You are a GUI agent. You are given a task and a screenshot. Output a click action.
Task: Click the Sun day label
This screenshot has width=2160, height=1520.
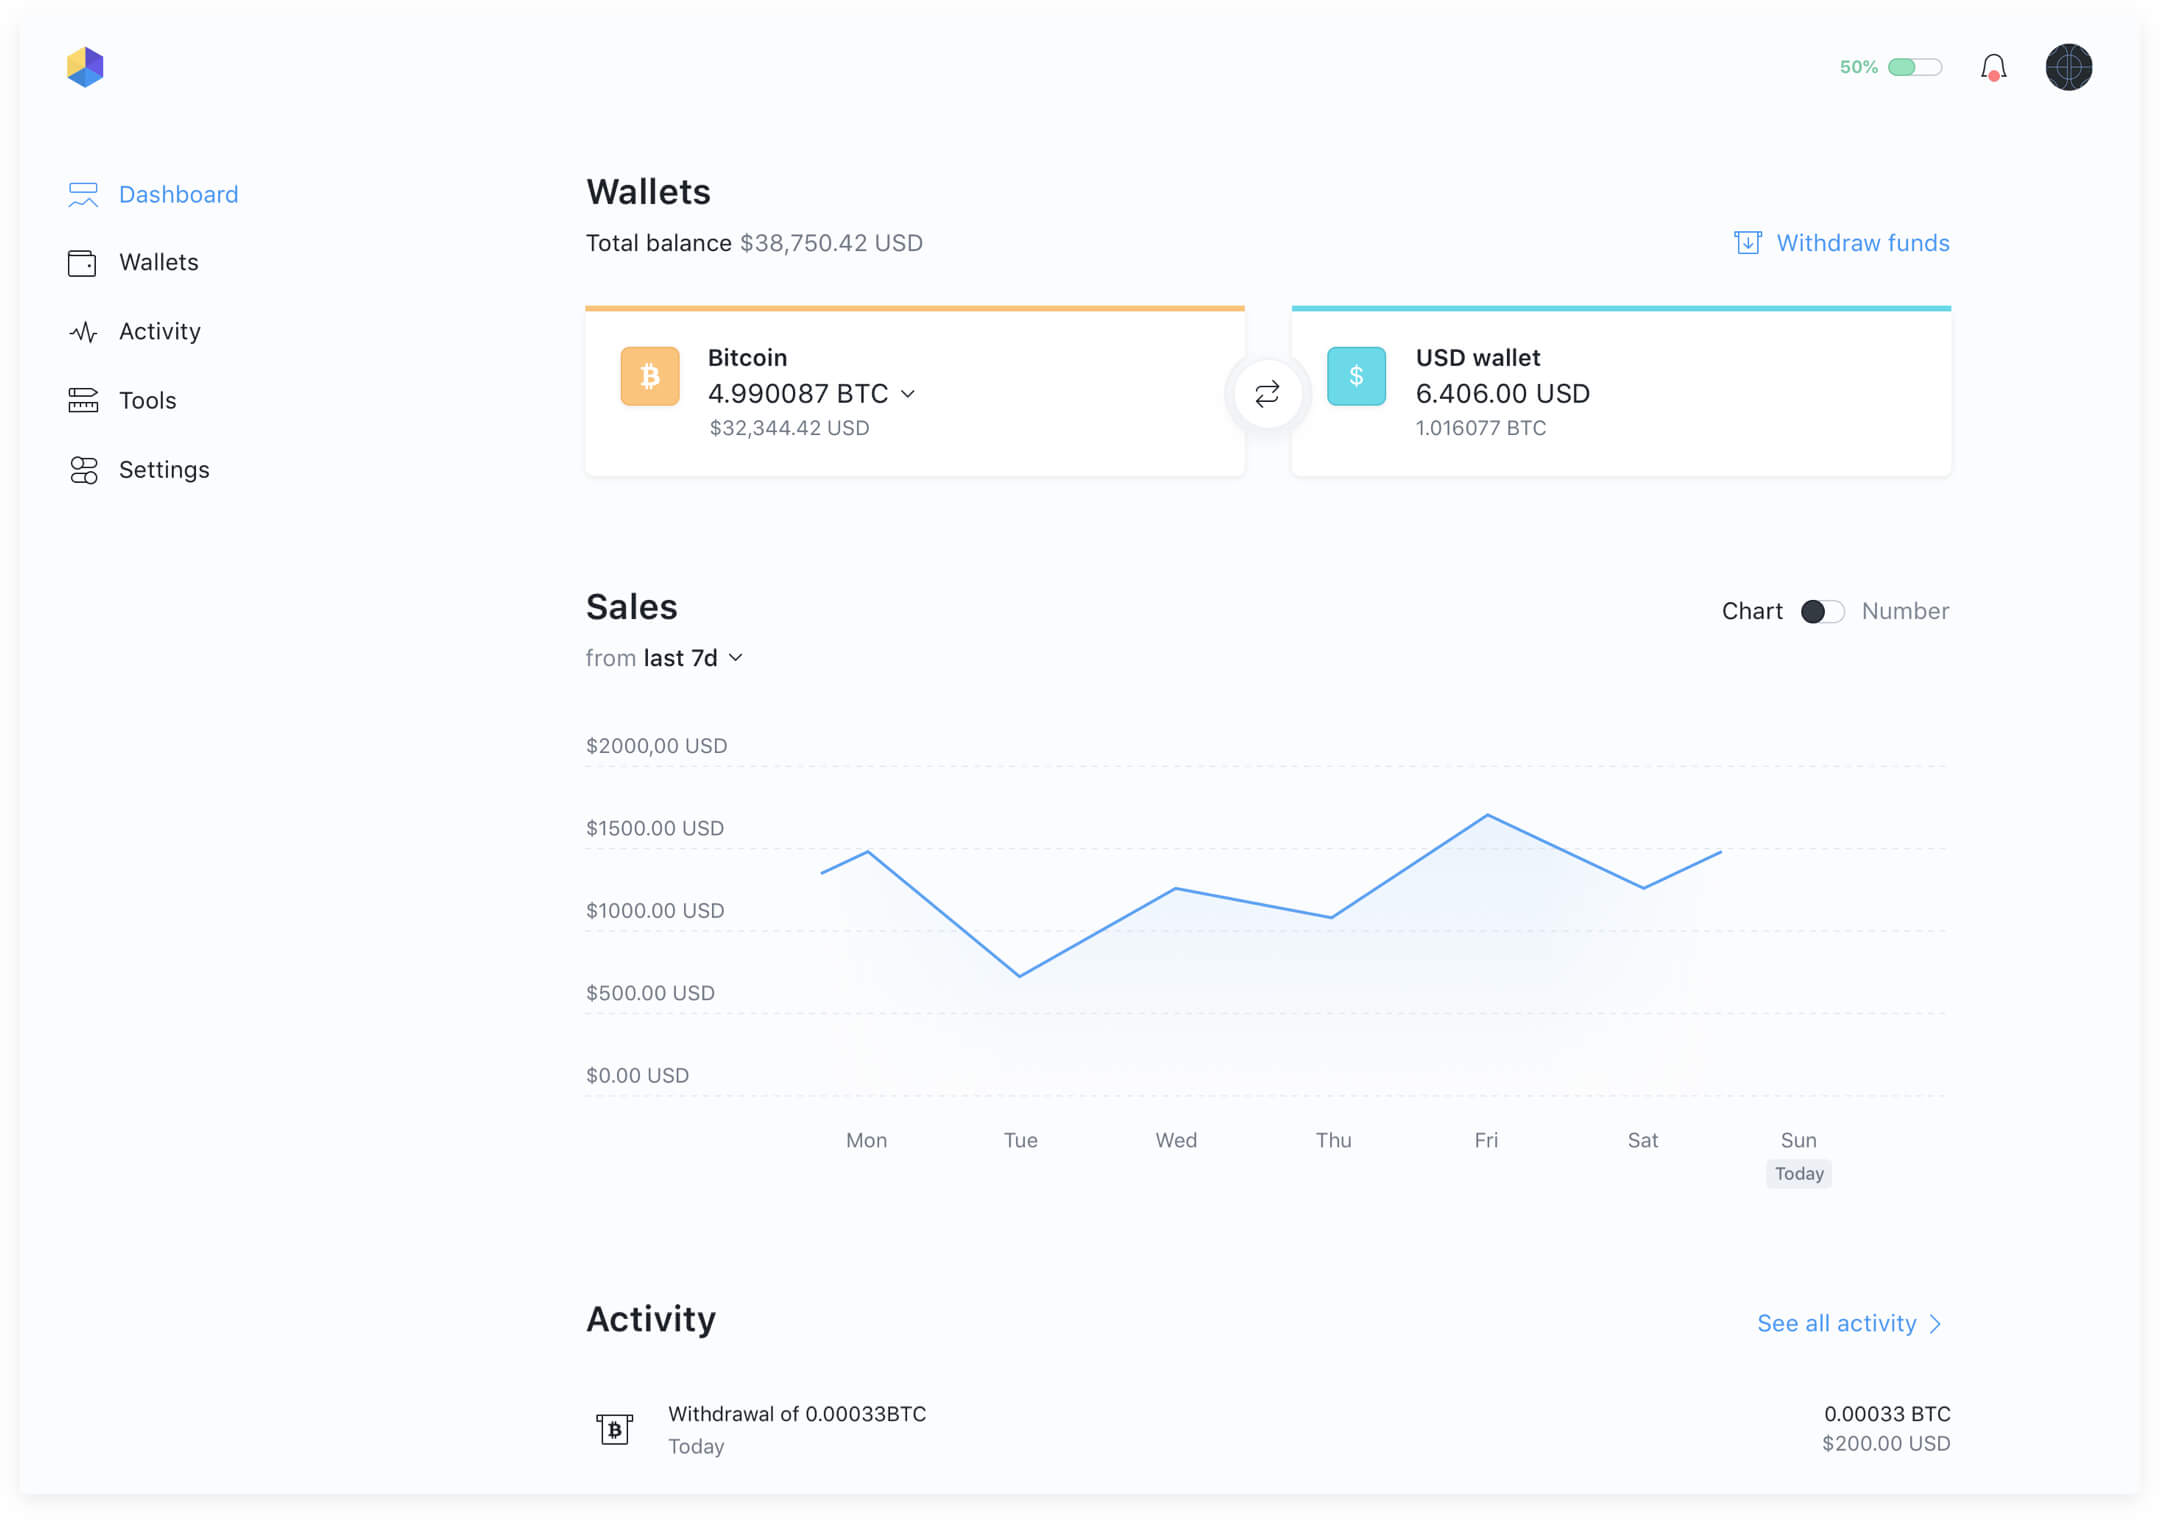(x=1798, y=1140)
